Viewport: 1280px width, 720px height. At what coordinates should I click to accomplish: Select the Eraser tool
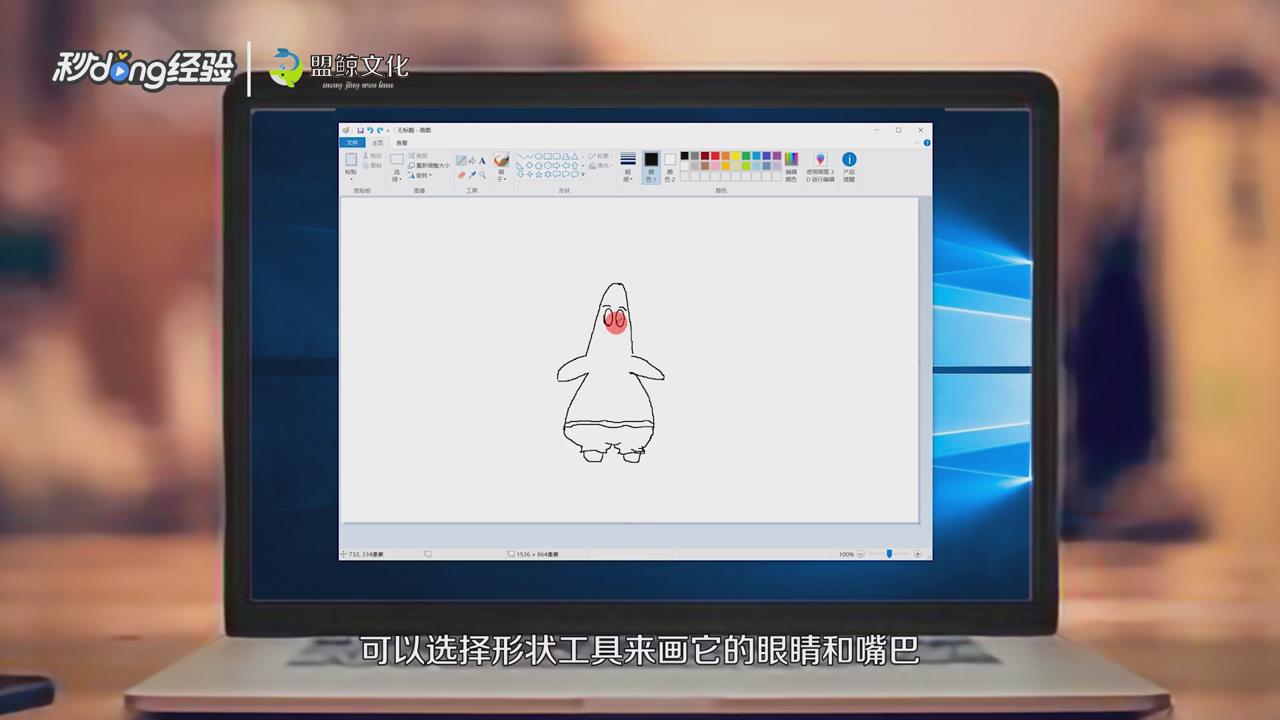pyautogui.click(x=461, y=175)
